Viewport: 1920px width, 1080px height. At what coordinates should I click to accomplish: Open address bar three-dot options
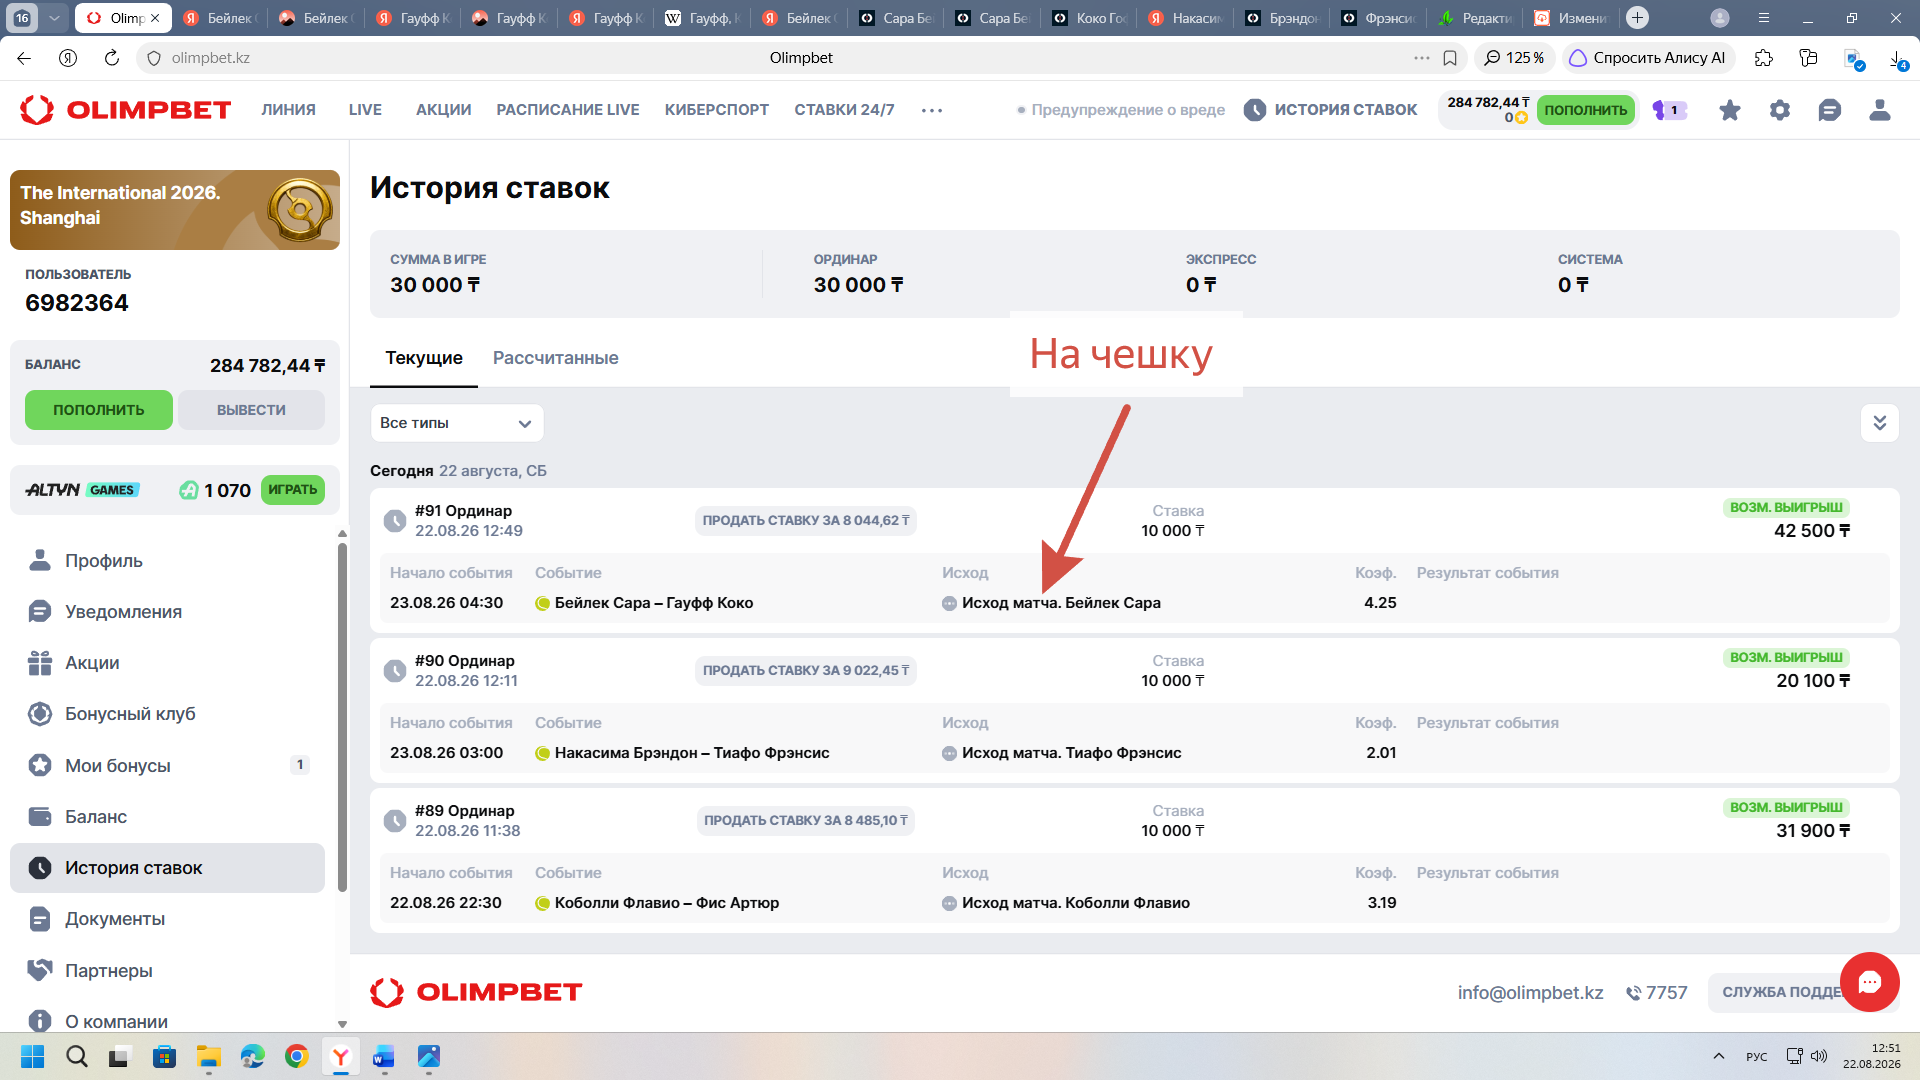[x=1421, y=58]
